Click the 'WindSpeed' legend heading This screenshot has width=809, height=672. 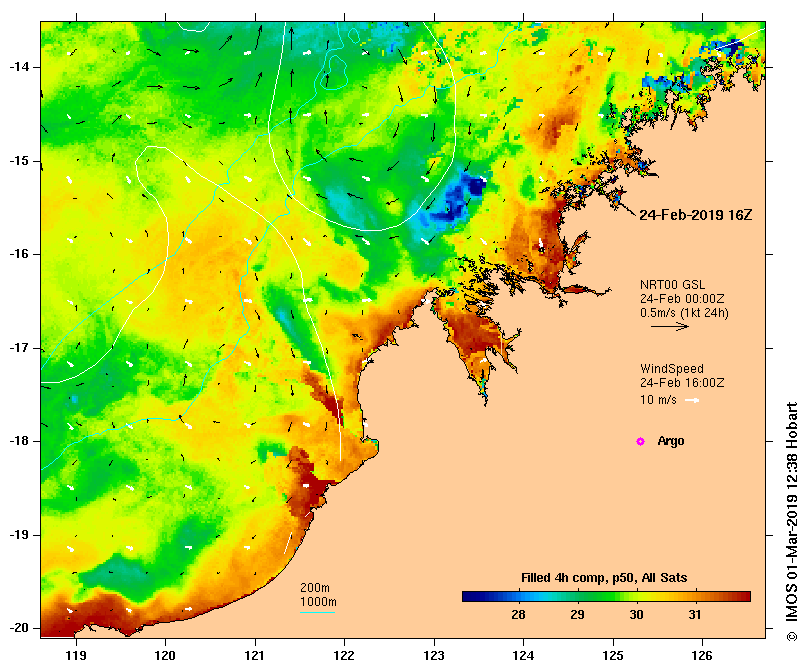(672, 369)
